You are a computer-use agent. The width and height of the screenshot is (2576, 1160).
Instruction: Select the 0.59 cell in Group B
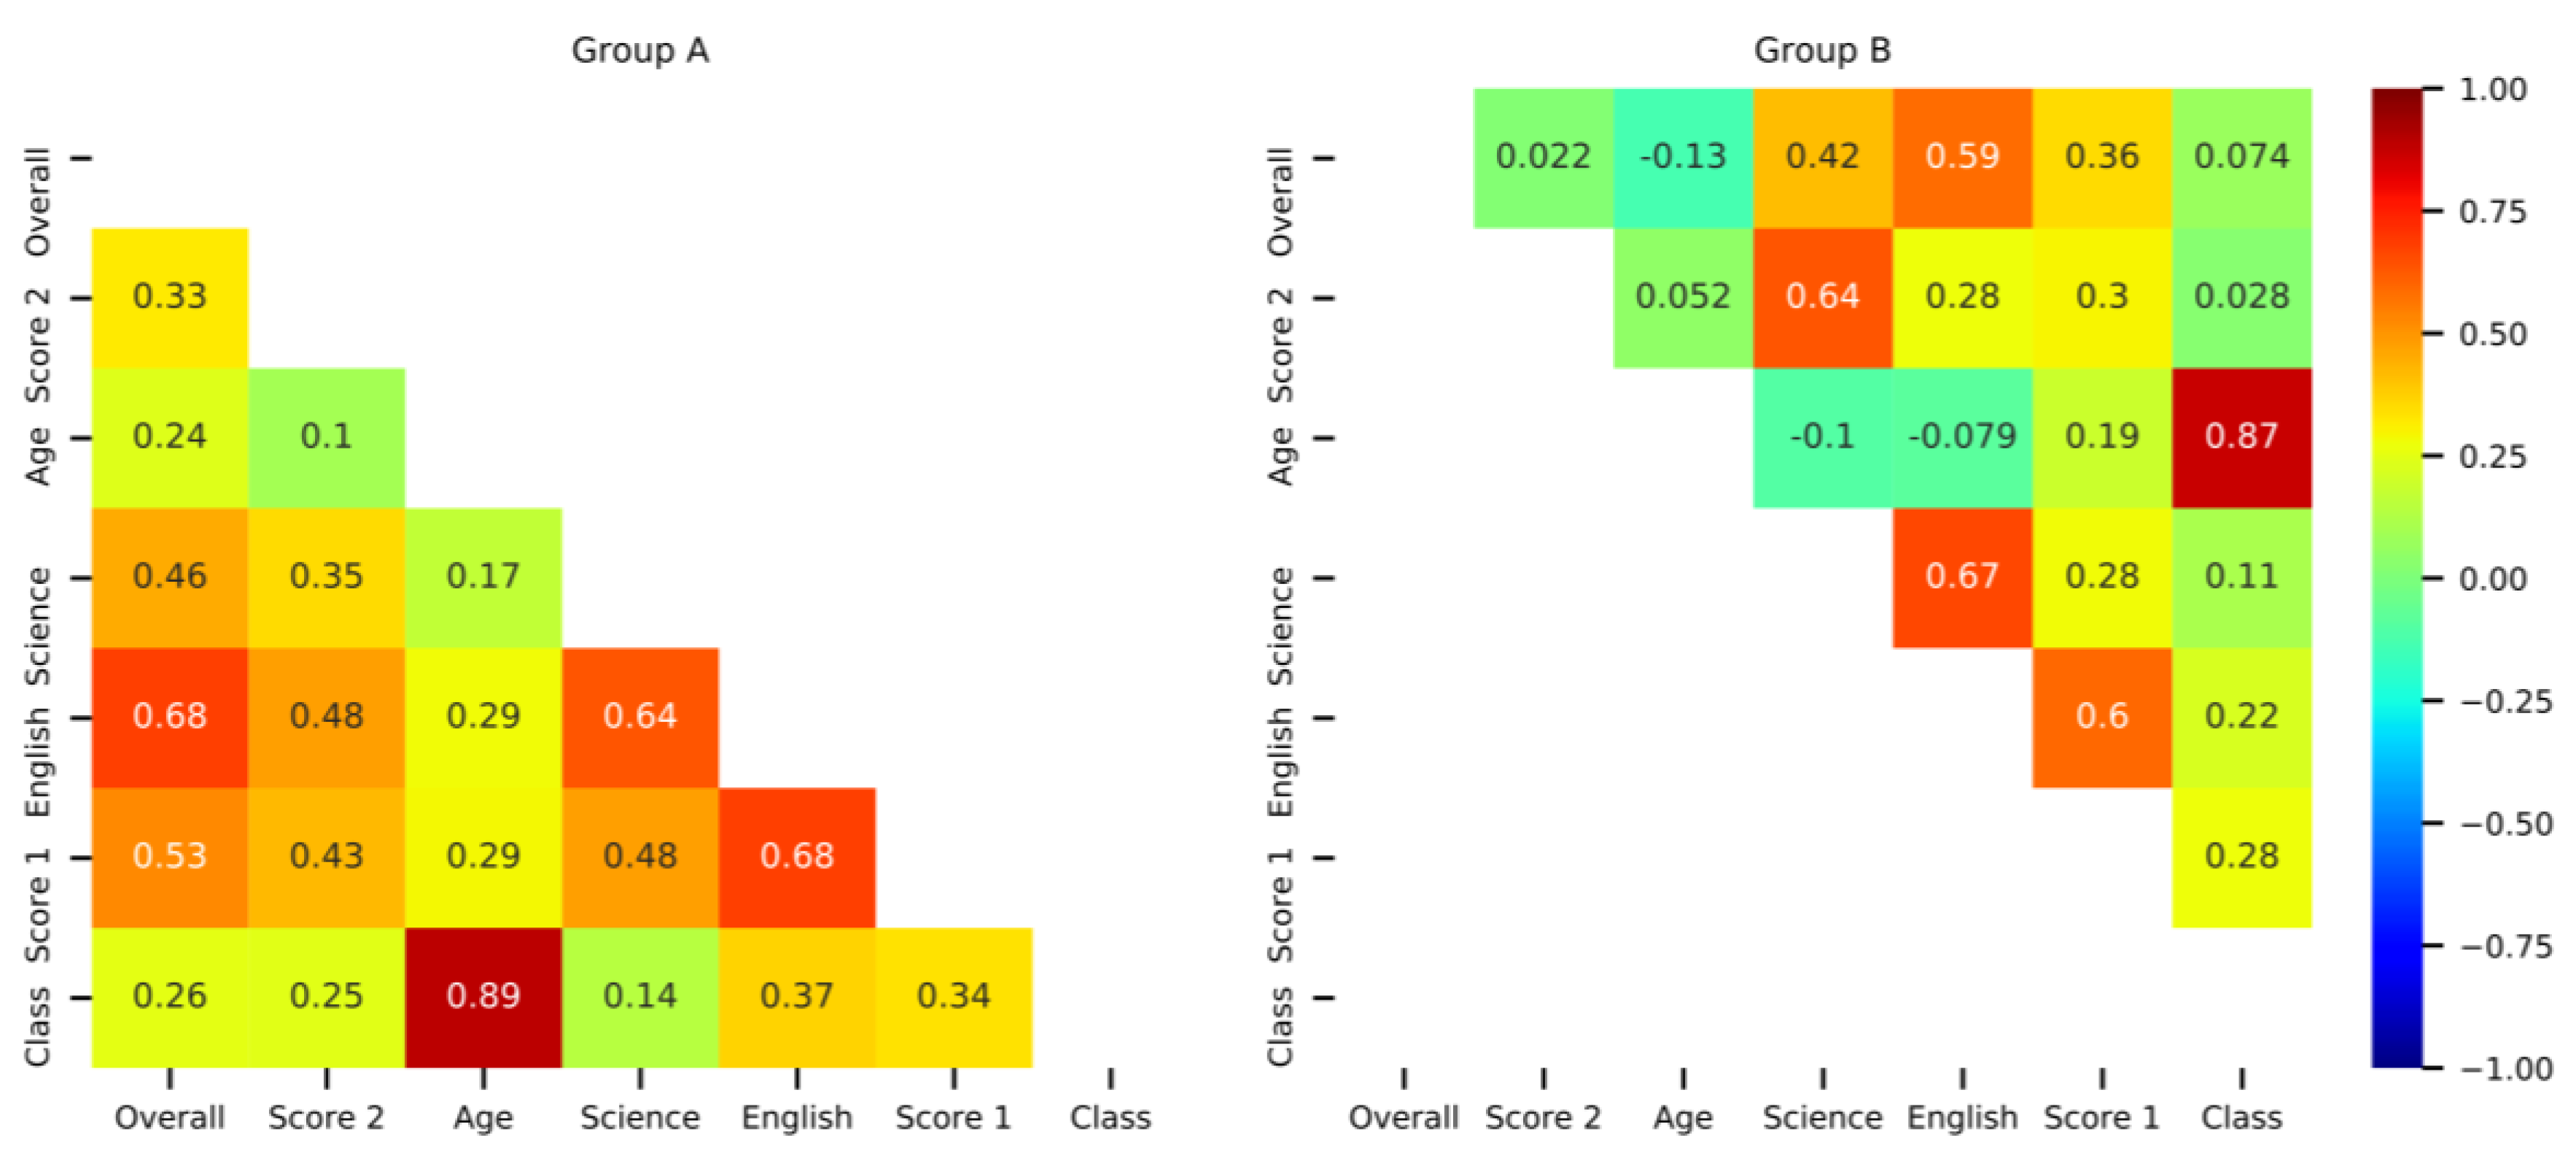click(x=1962, y=157)
